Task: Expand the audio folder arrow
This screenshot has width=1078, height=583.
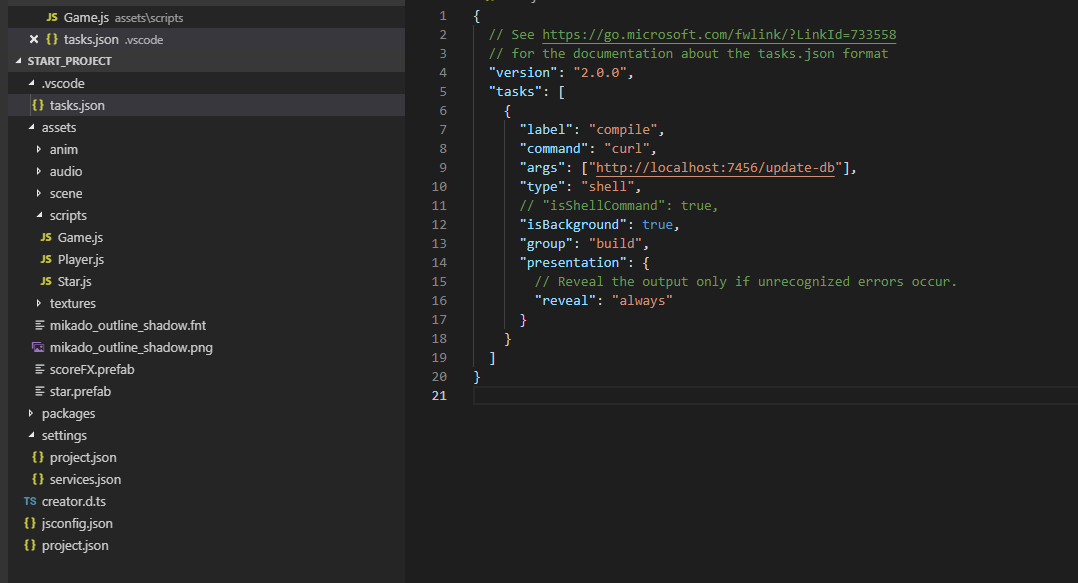Action: tap(39, 171)
